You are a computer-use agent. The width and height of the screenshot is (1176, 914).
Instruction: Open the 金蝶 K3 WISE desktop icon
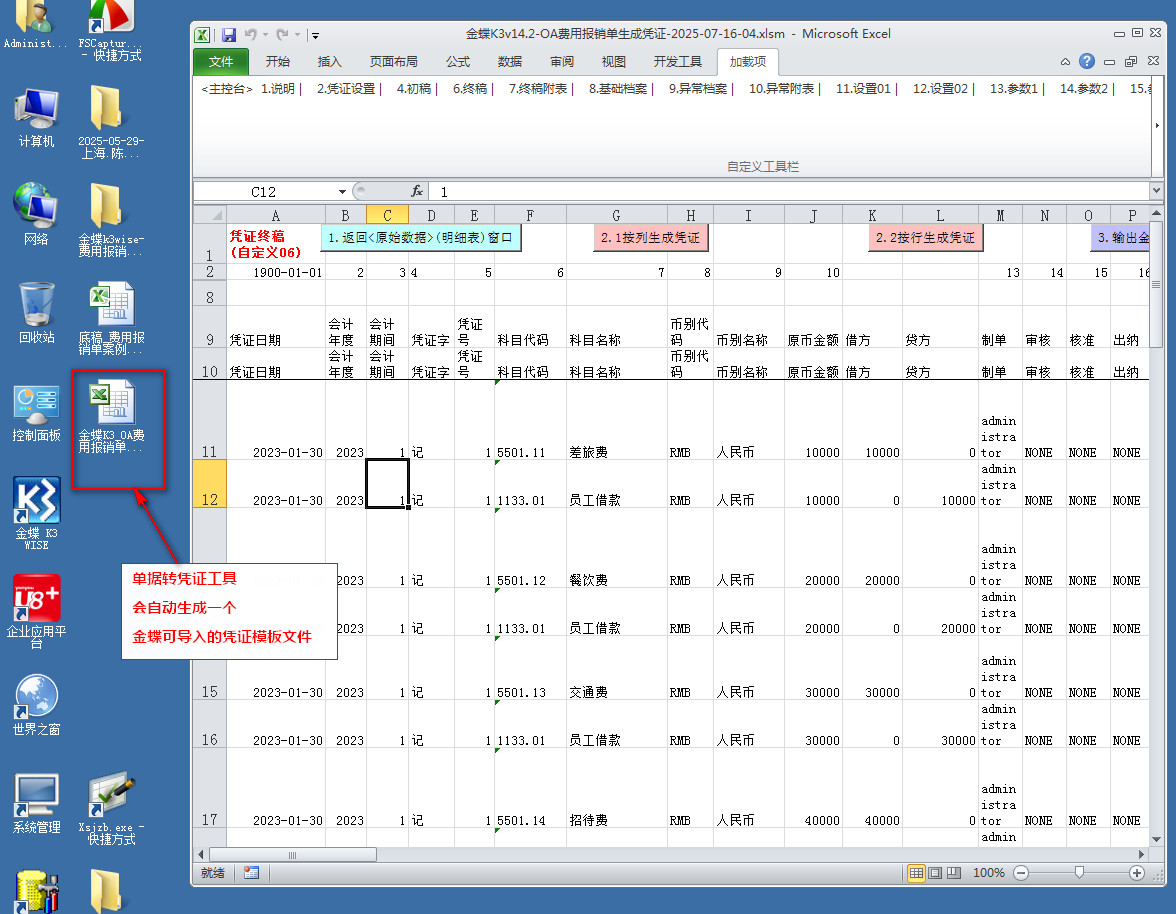coord(36,513)
